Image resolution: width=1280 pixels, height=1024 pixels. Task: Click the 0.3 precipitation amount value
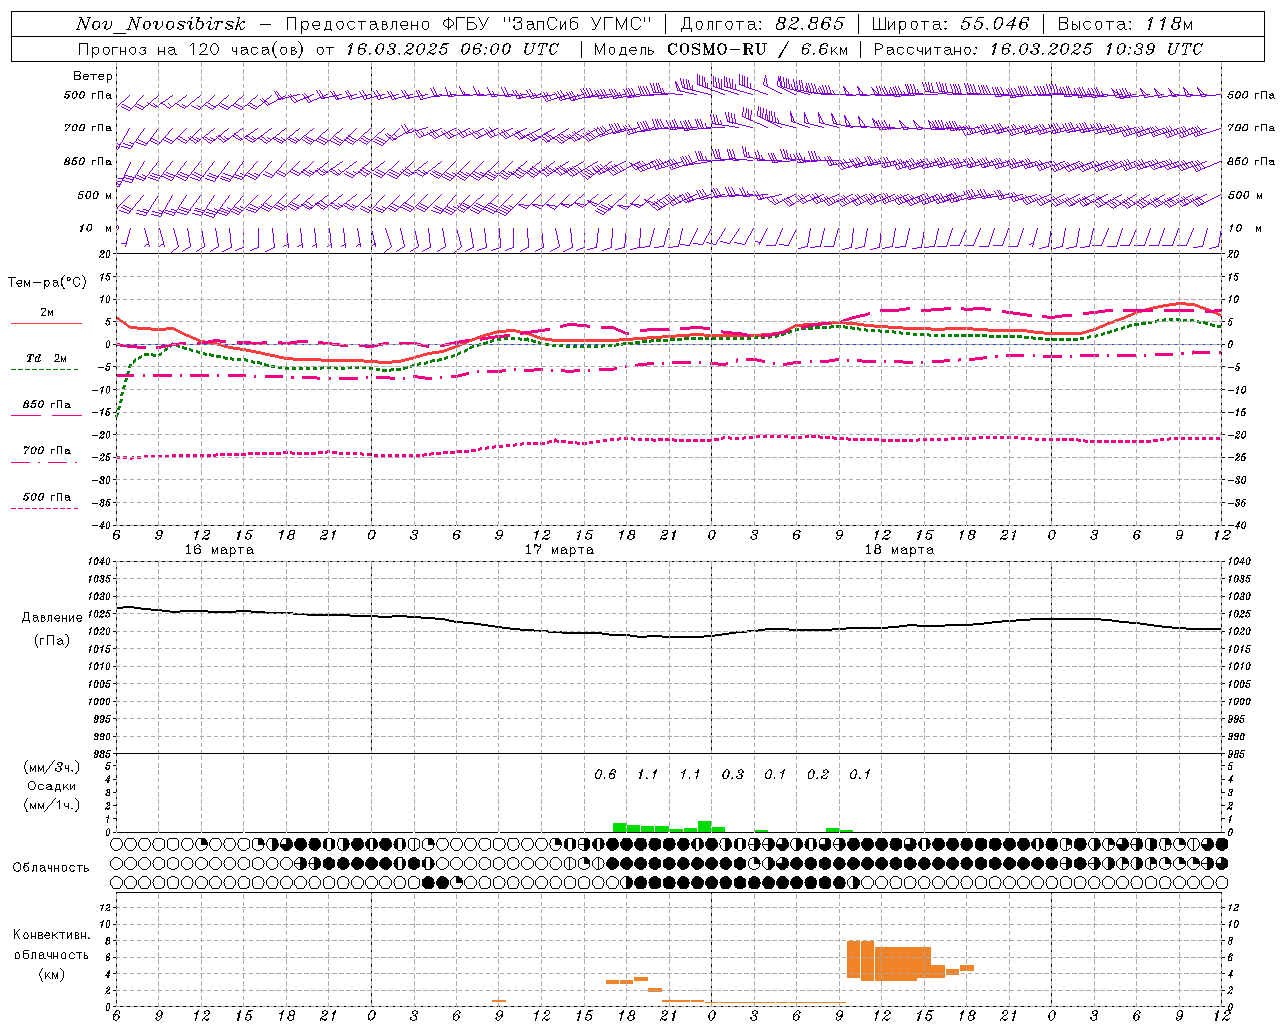pos(733,775)
